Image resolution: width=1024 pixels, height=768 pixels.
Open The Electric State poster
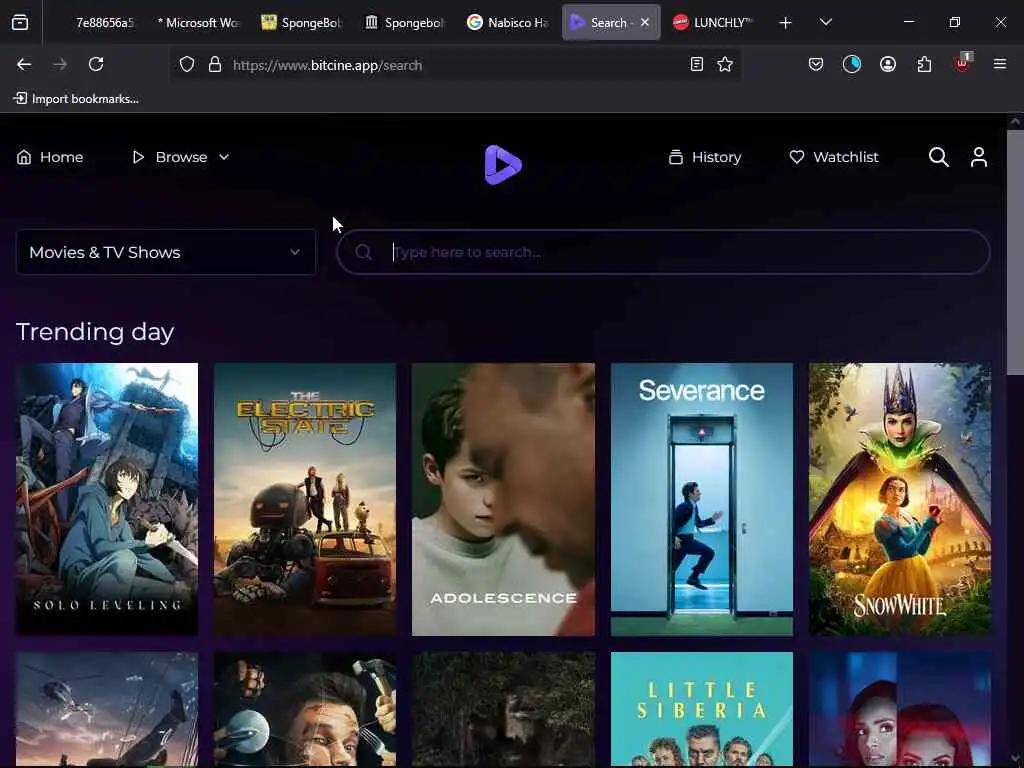click(305, 499)
